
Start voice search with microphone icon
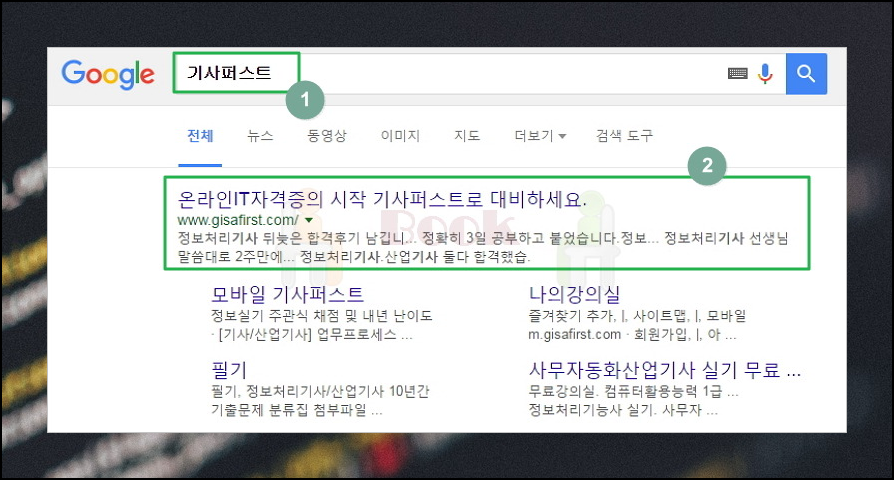click(765, 74)
